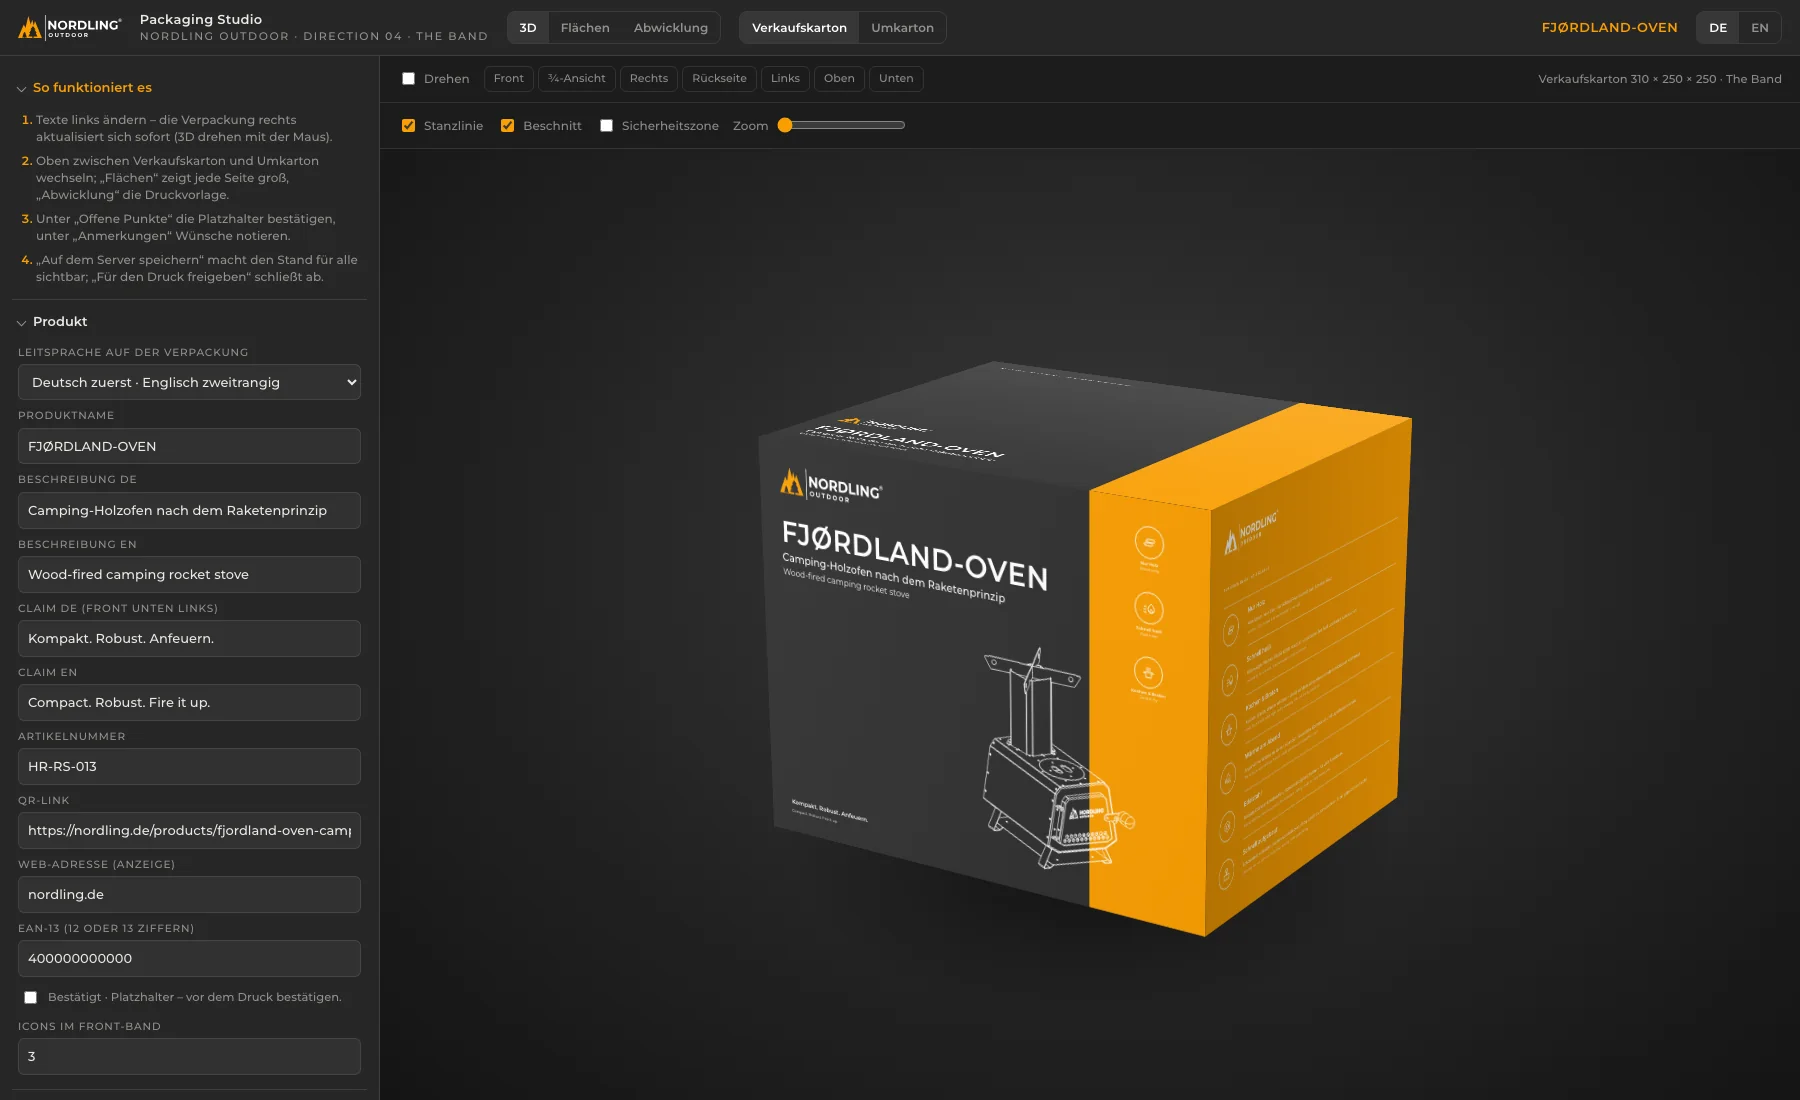This screenshot has height=1100, width=1800.
Task: Uncheck the Stanzlinie checkbox
Action: tap(408, 126)
